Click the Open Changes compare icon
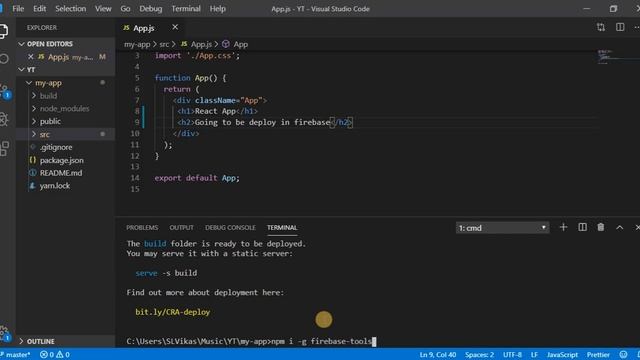Screen dimensions: 640x360 [x=600, y=27]
